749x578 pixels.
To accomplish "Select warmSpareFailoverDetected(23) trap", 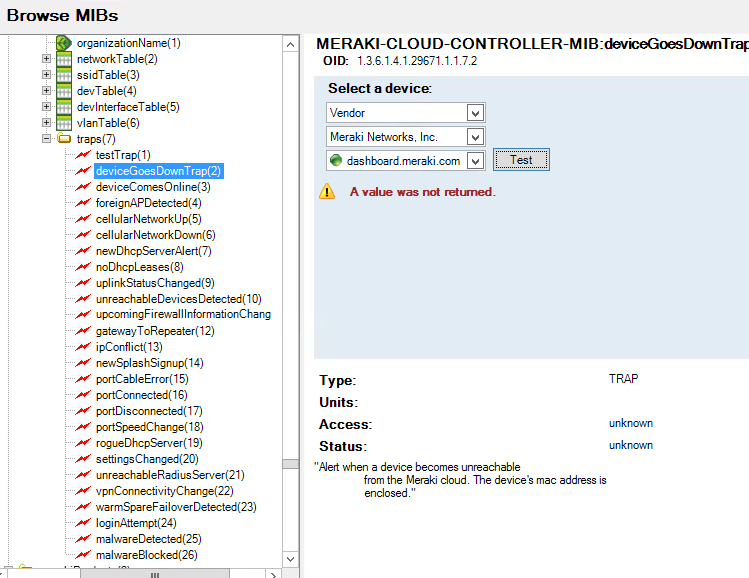I will click(176, 507).
